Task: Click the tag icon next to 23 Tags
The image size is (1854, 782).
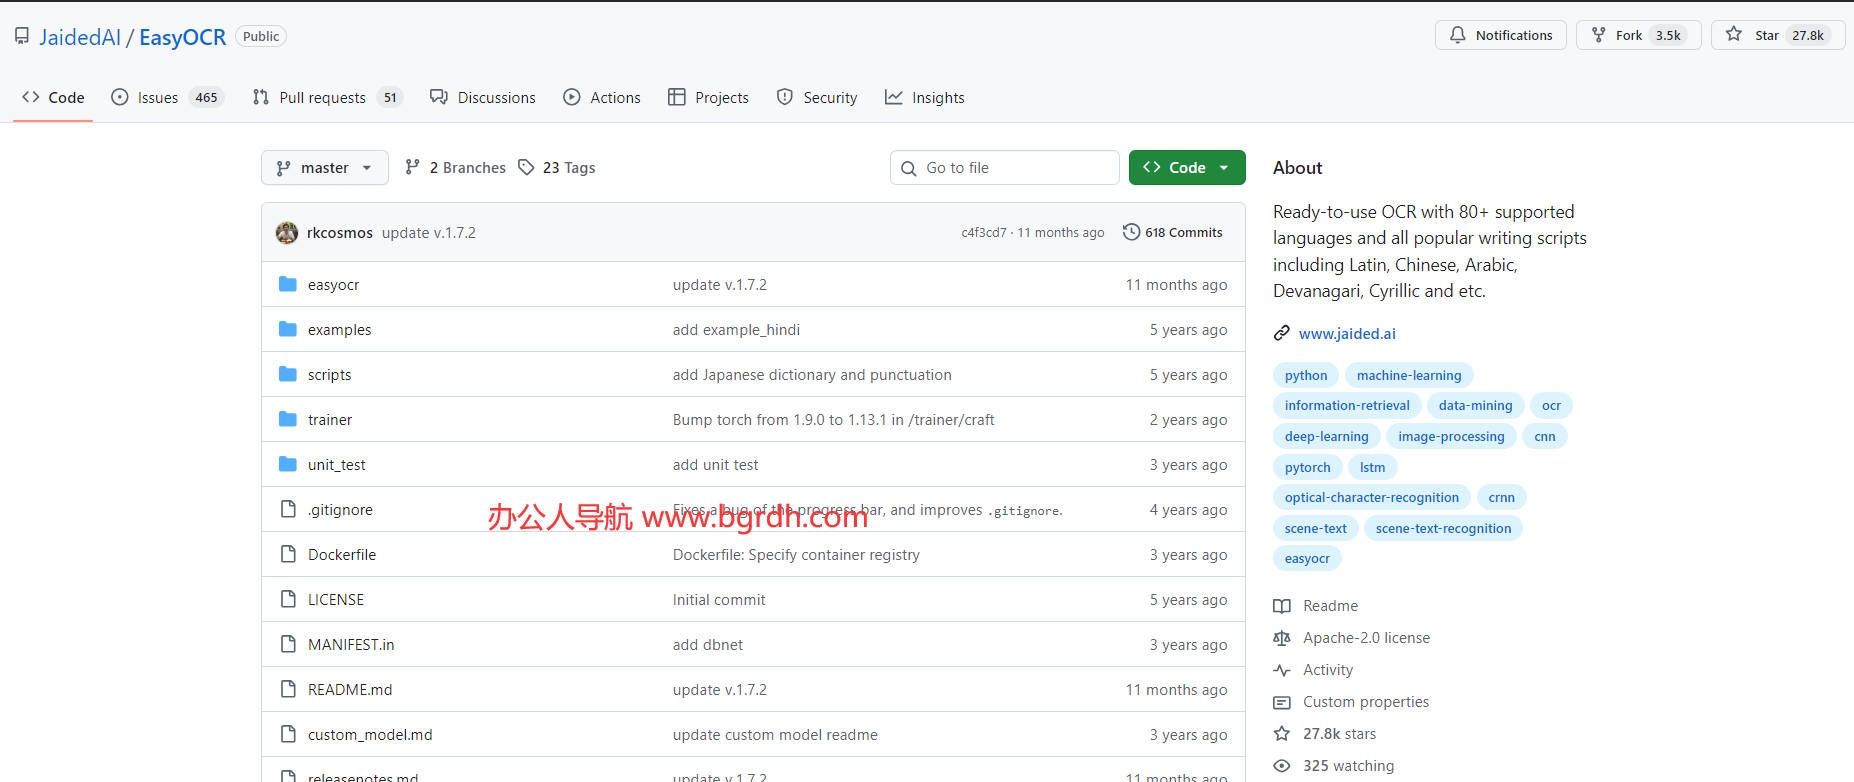Action: [526, 167]
